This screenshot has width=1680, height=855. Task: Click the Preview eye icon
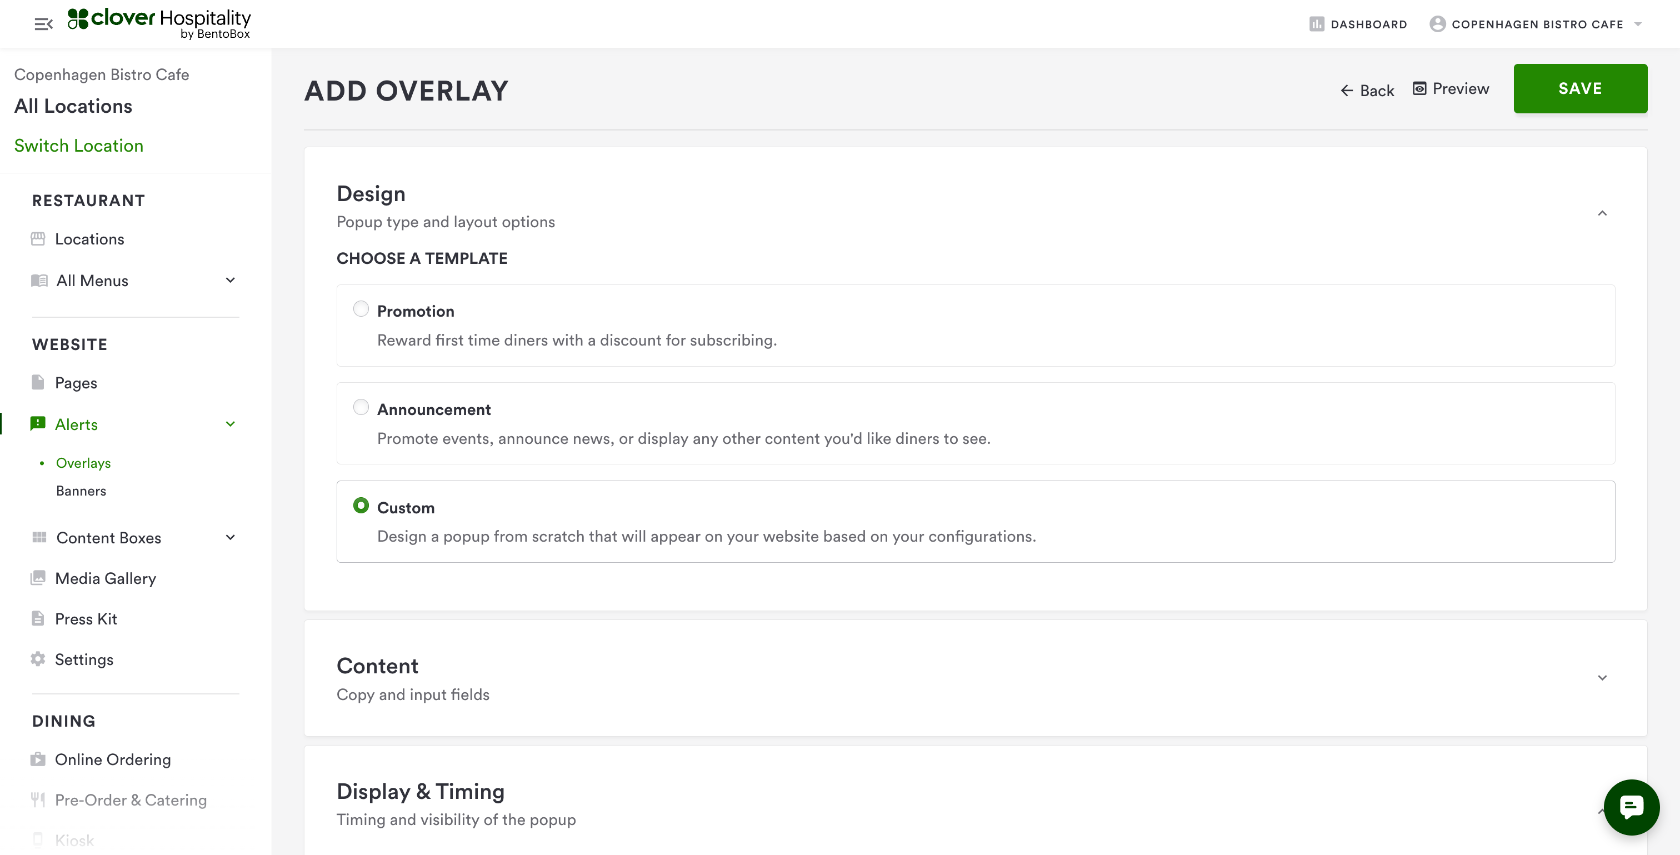(1419, 89)
